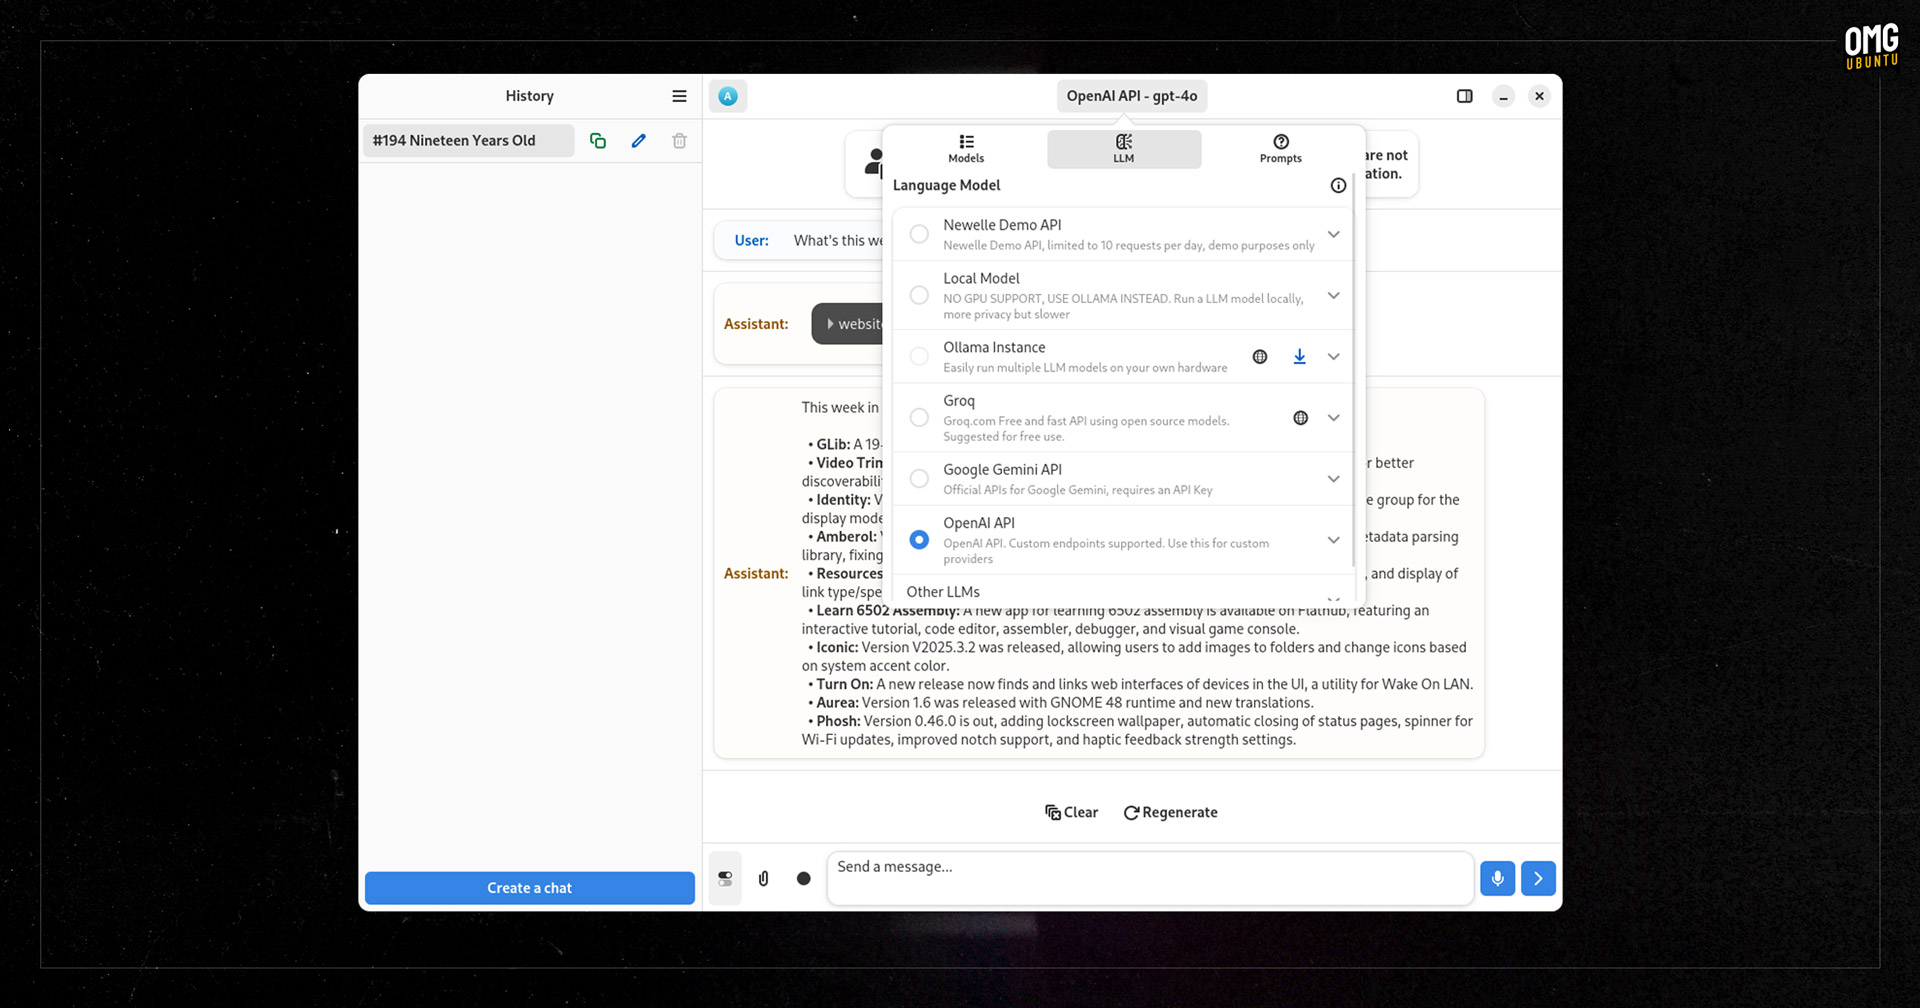
Task: Click the attach file paperclip icon
Action: coord(763,878)
